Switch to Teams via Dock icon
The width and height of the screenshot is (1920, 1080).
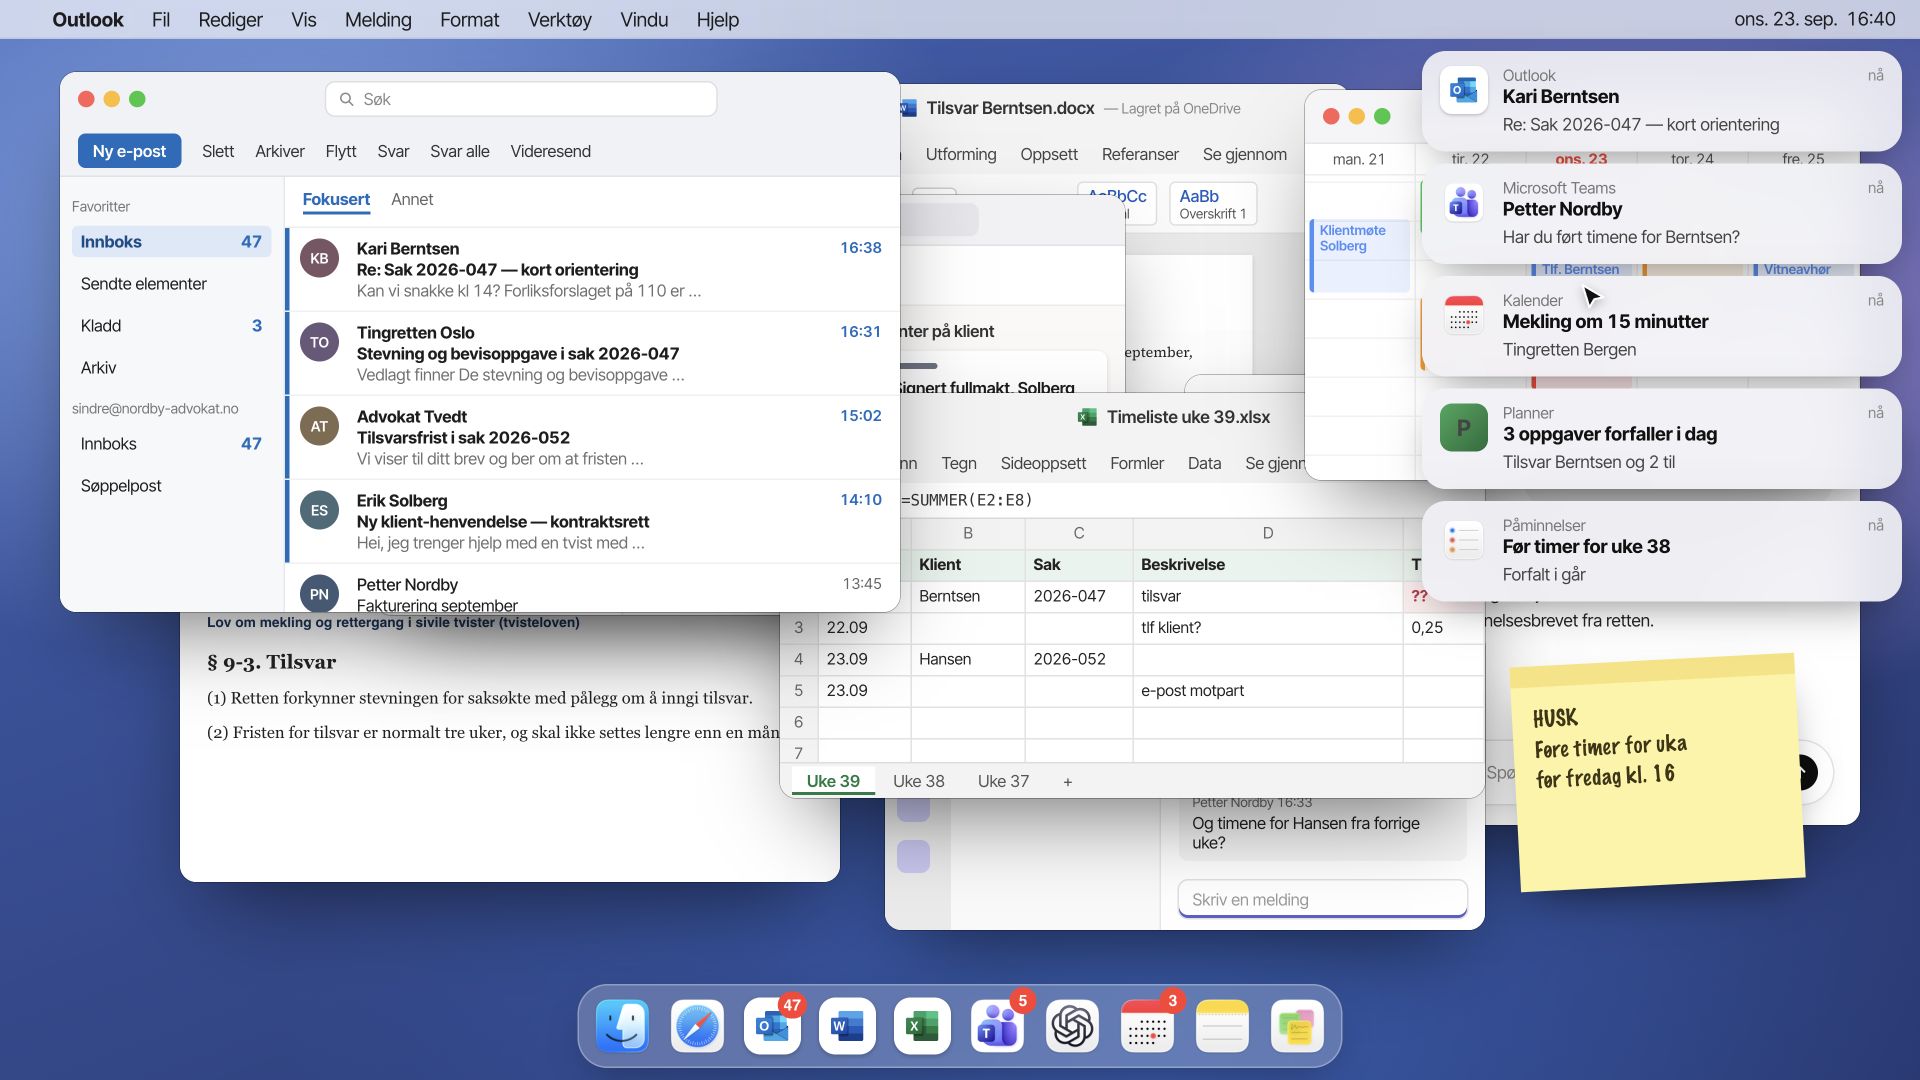[x=997, y=1026]
